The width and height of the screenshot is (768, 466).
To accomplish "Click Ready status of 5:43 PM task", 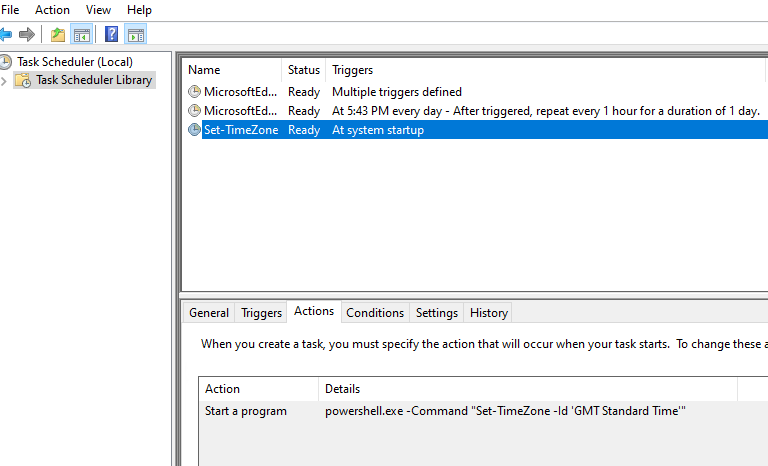I will (x=304, y=111).
